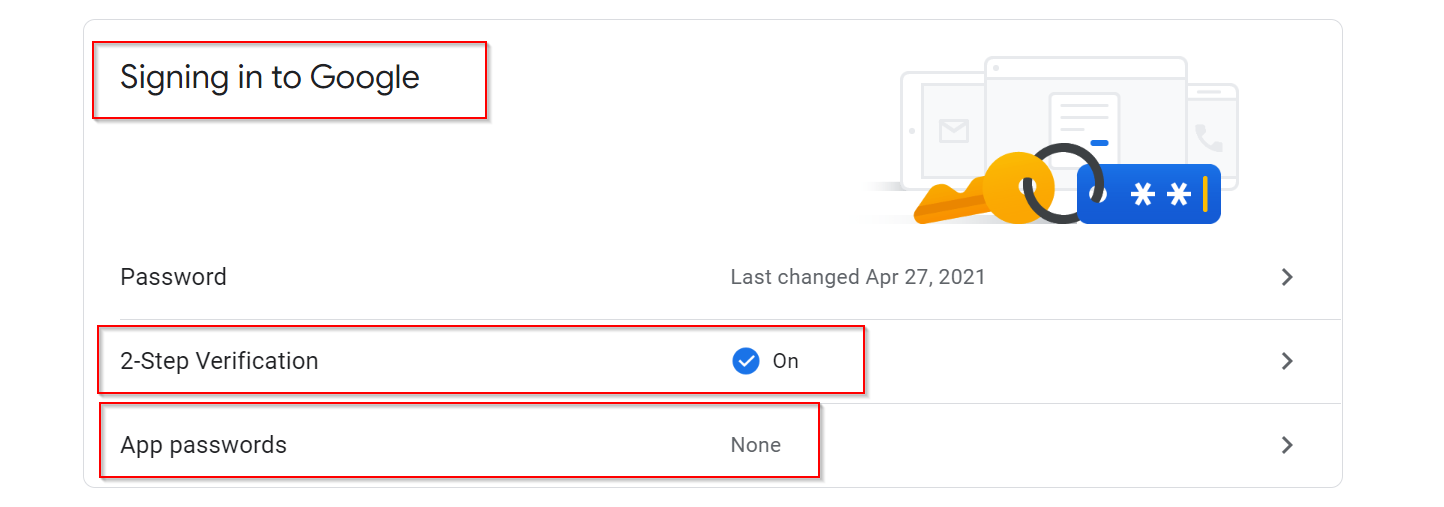The image size is (1444, 507).
Task: Click the phone handset icon in the illustration
Action: pos(1209,138)
